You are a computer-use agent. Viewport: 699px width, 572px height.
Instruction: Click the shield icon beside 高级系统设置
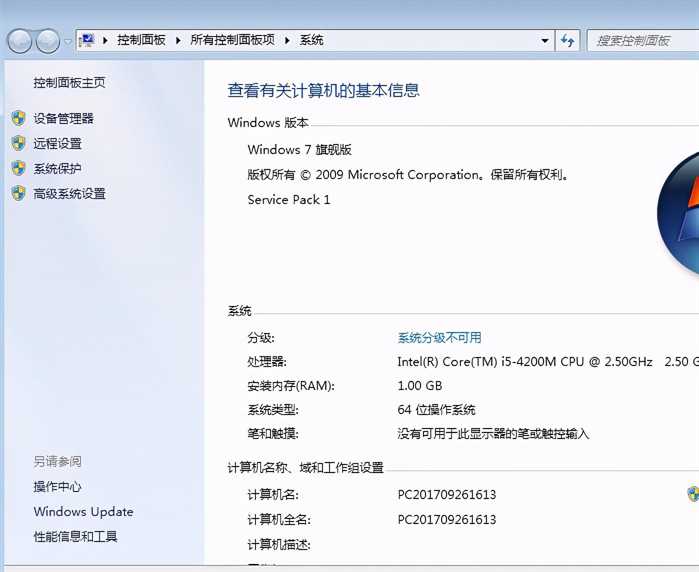click(18, 193)
